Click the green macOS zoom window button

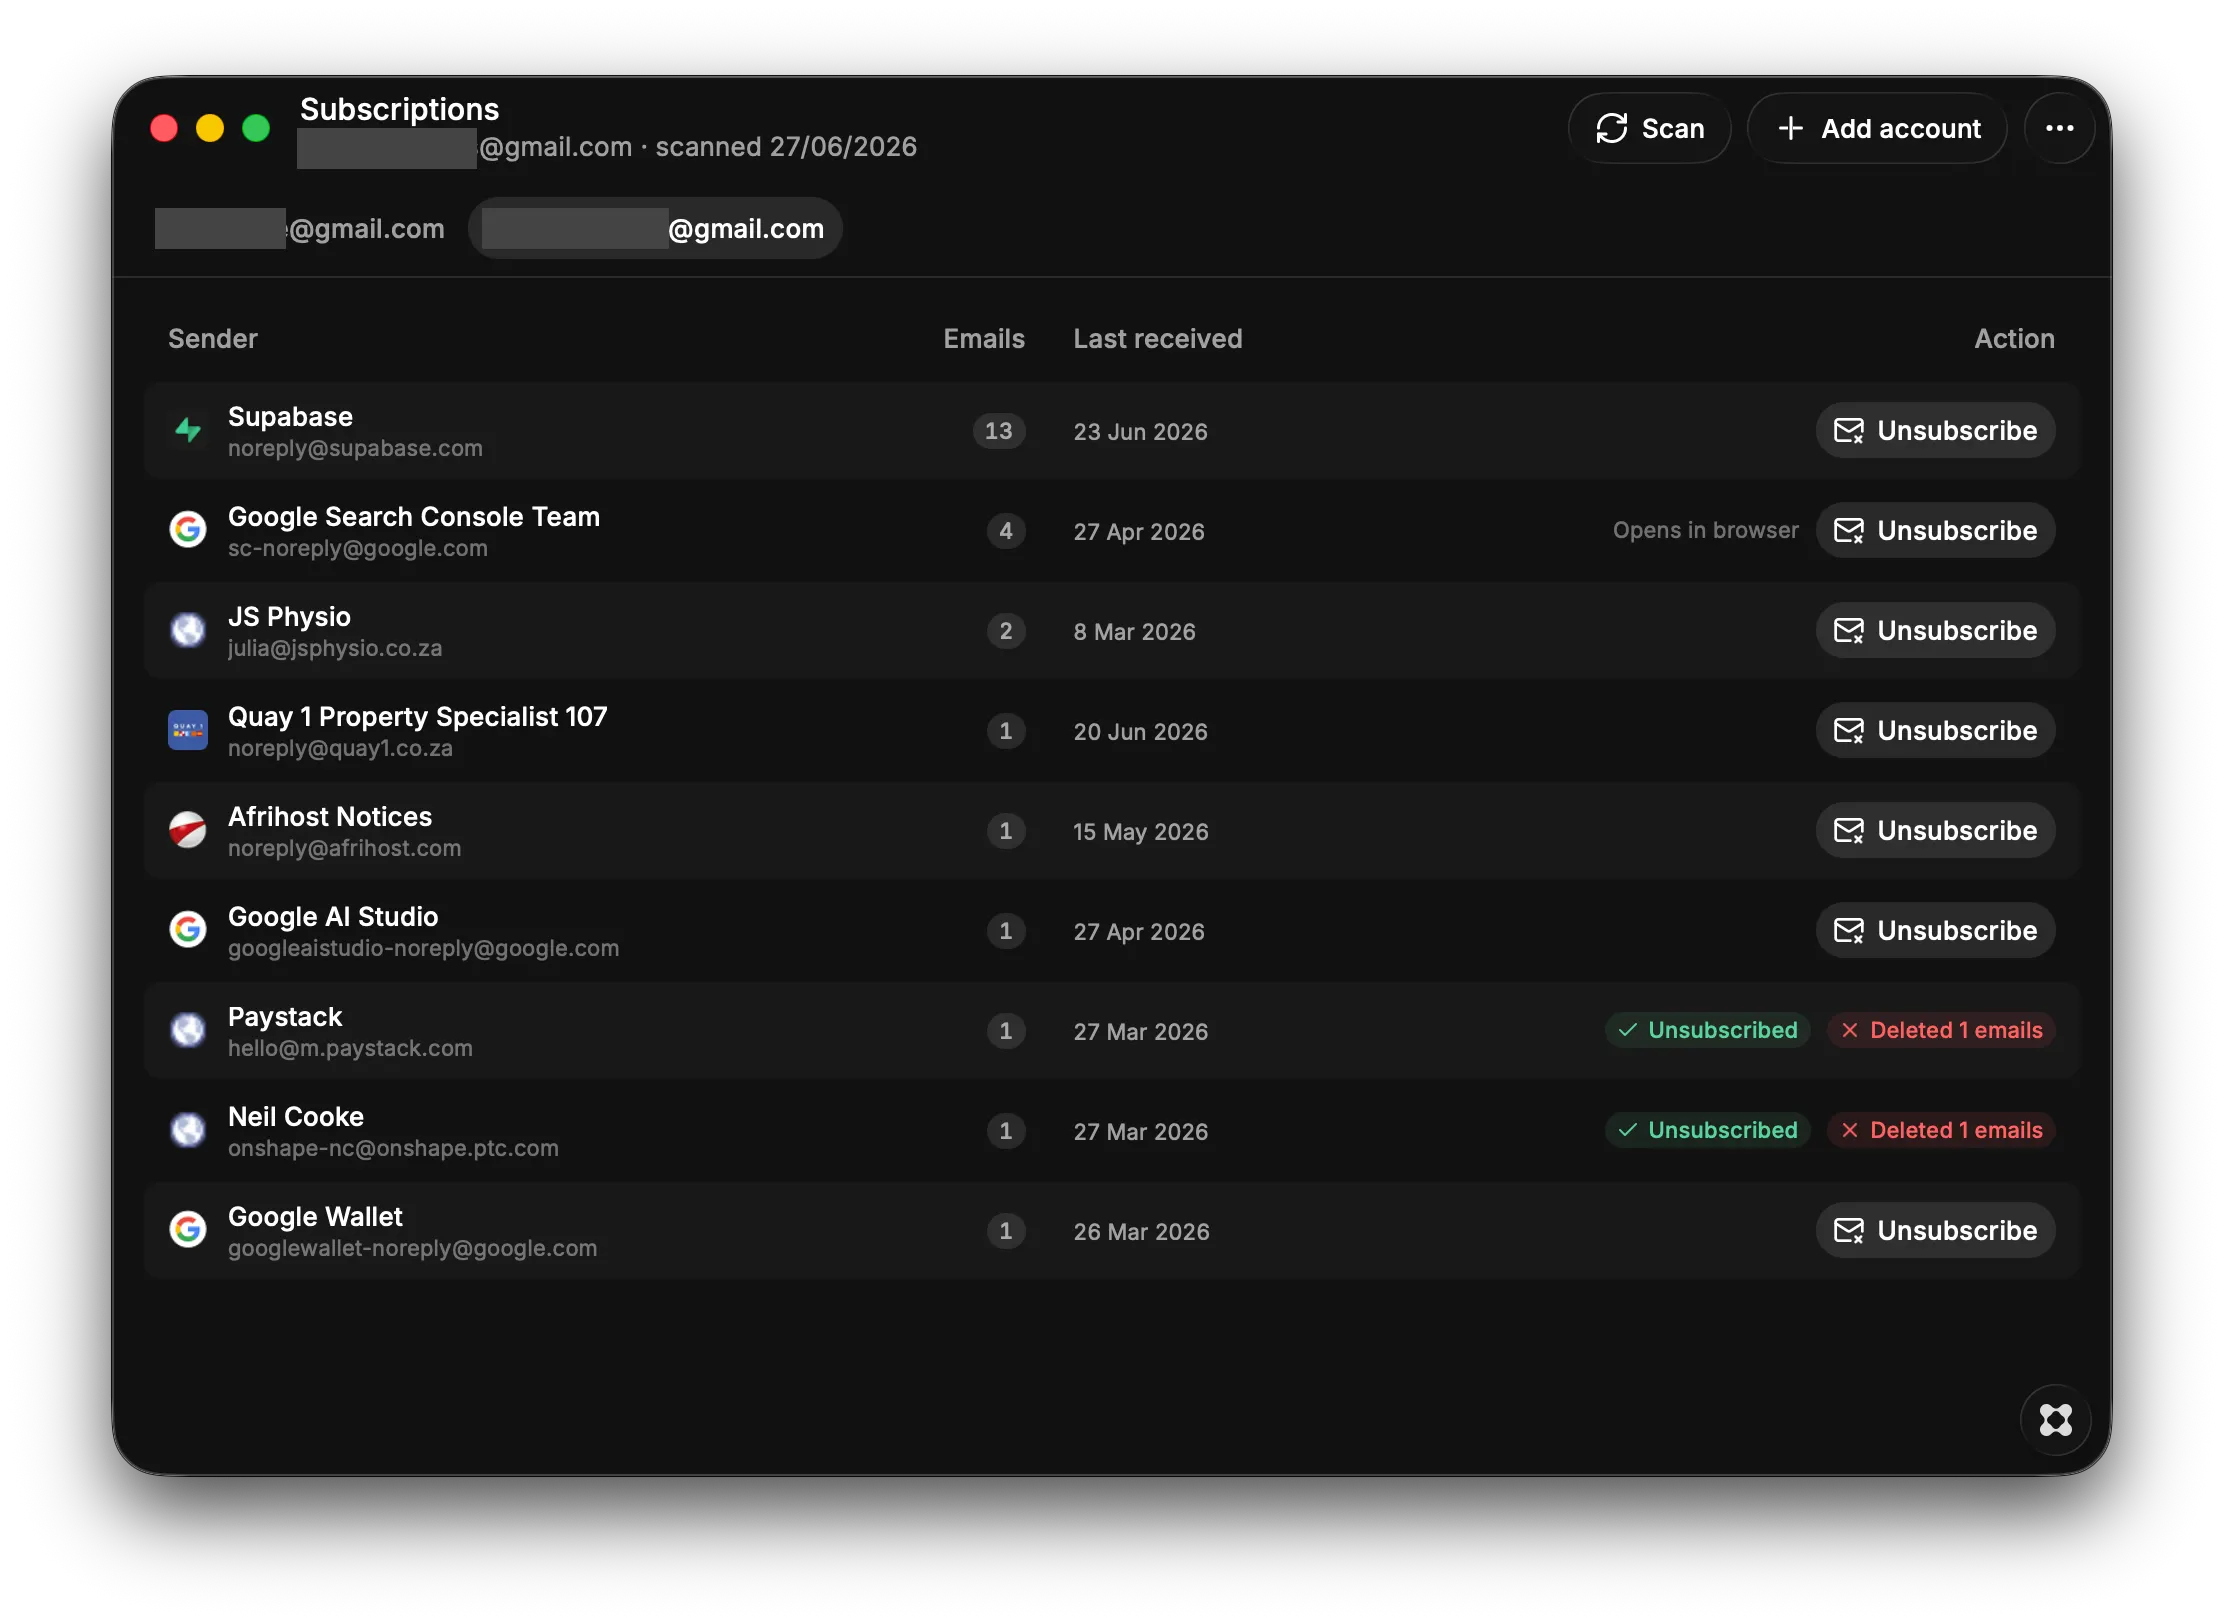click(256, 128)
